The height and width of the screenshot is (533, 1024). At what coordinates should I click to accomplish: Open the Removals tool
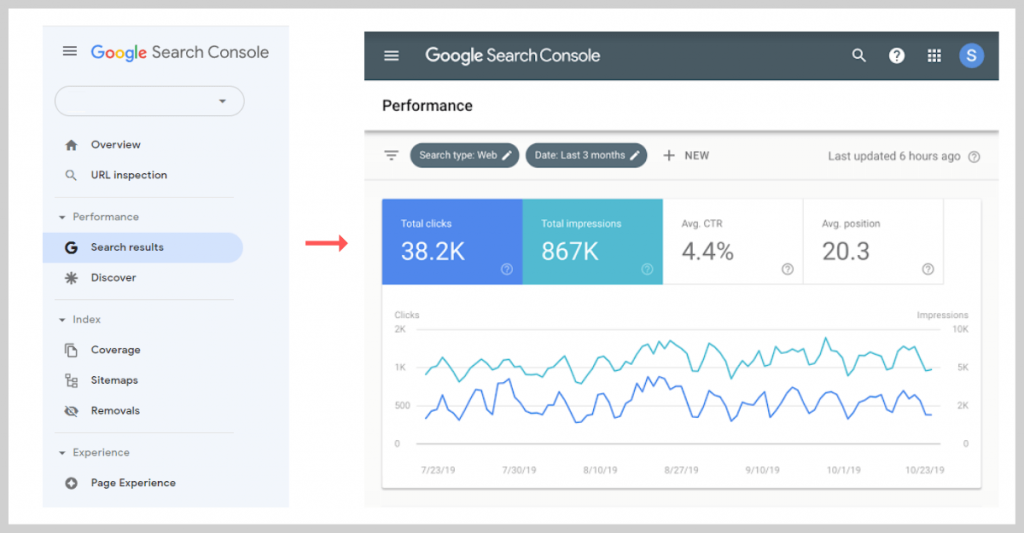coord(115,411)
